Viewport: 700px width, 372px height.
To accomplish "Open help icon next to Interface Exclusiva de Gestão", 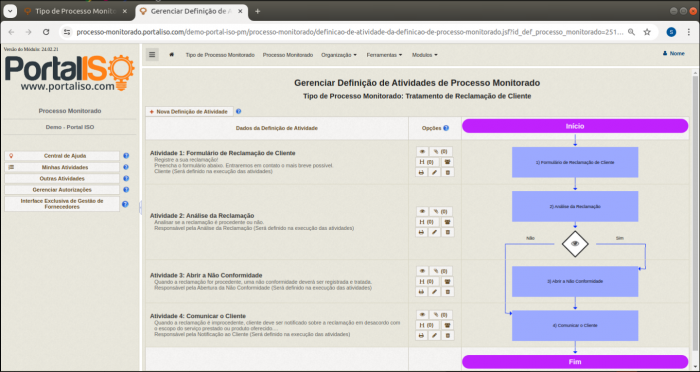I will point(125,204).
